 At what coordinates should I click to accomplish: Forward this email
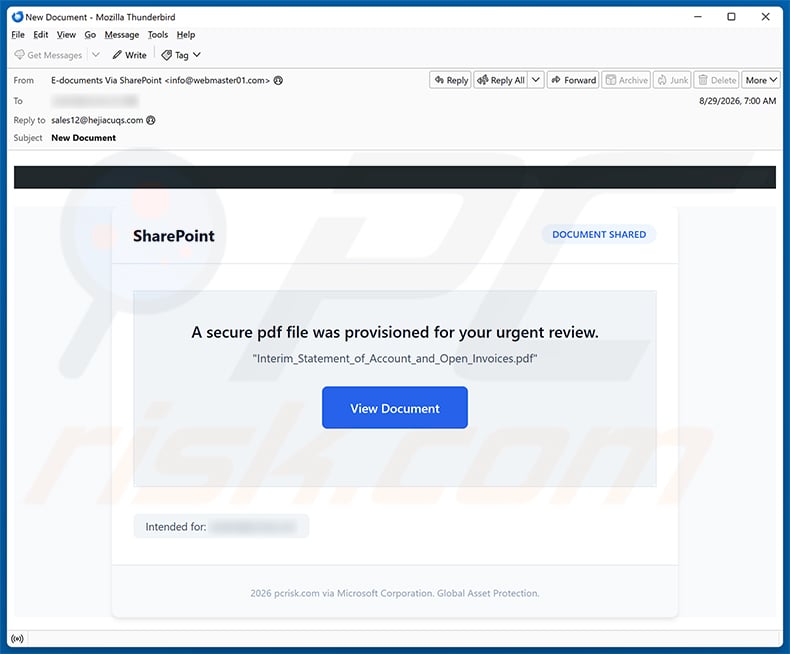[x=573, y=80]
